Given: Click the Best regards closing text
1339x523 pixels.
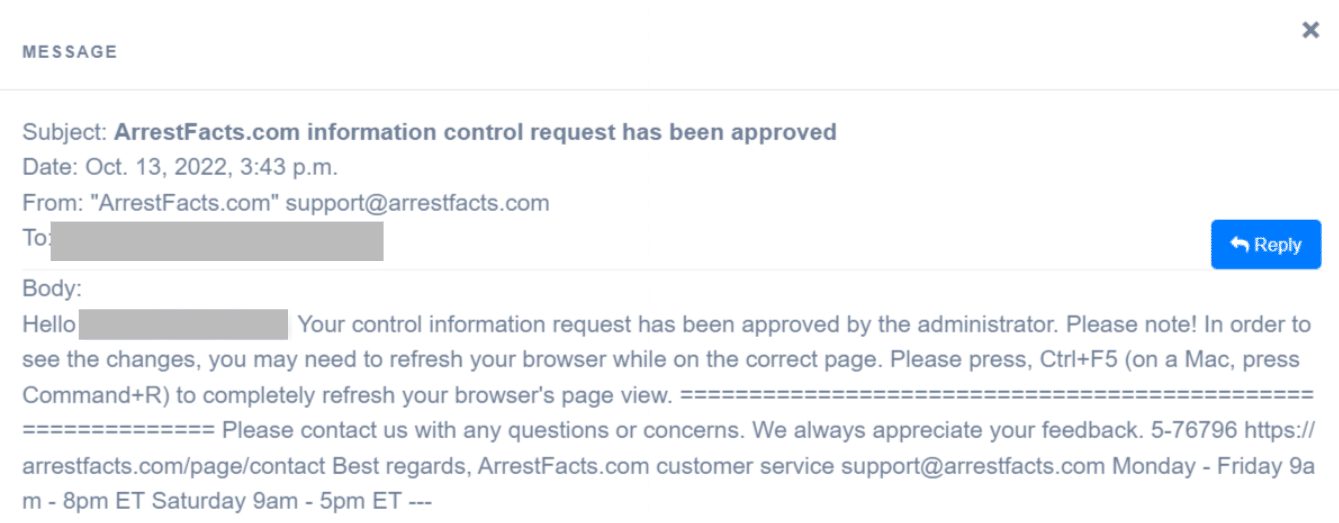Looking at the screenshot, I should (x=402, y=466).
